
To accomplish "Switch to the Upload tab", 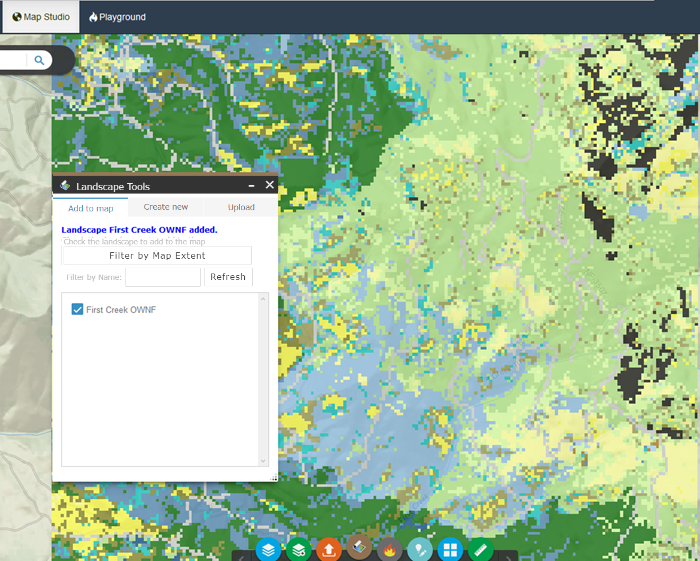I will pyautogui.click(x=241, y=207).
